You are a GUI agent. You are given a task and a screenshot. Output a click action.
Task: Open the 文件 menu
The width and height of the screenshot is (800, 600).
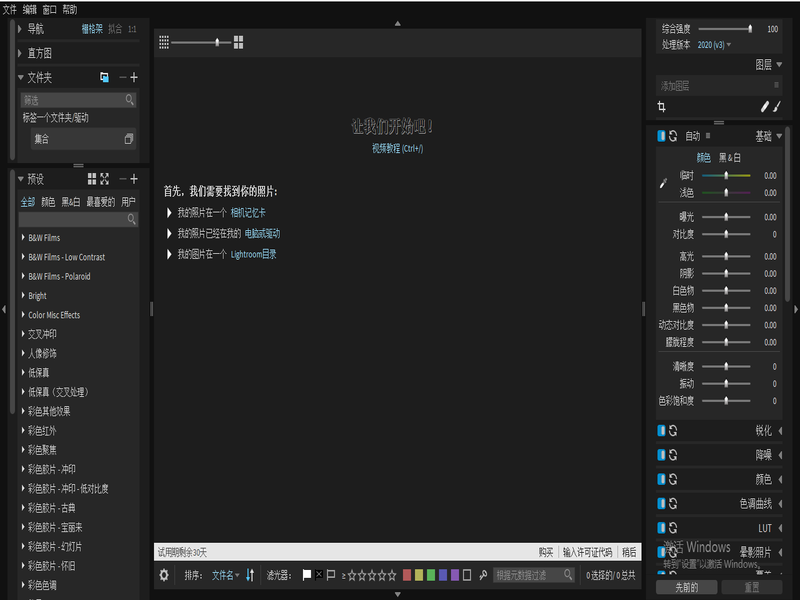(x=10, y=9)
